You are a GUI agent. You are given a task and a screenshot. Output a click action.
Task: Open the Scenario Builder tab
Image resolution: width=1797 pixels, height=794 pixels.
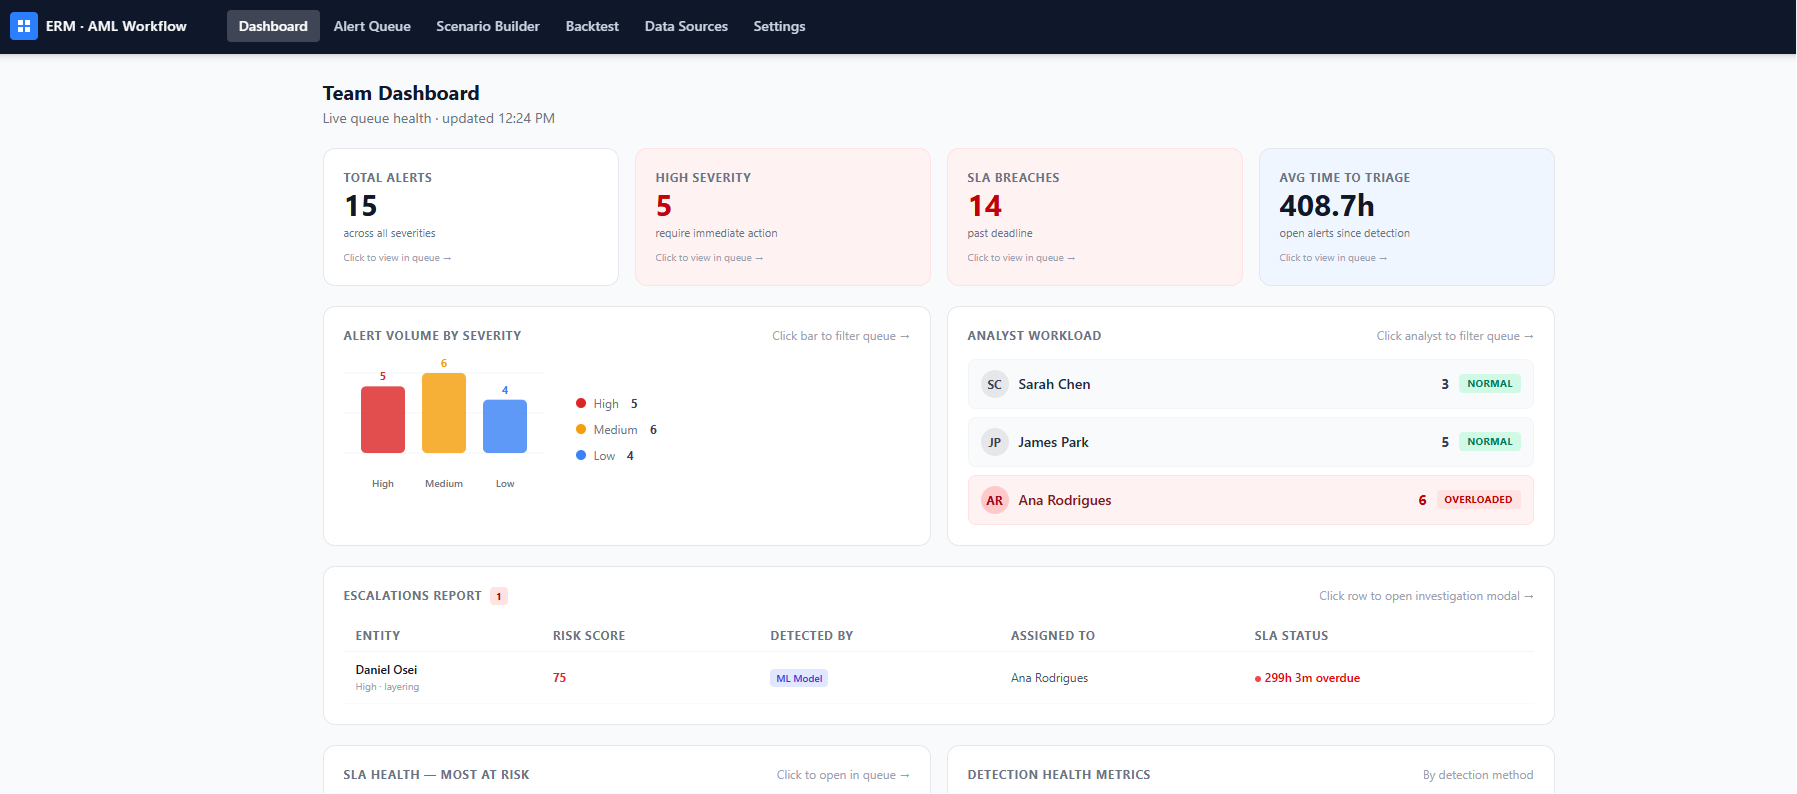488,26
